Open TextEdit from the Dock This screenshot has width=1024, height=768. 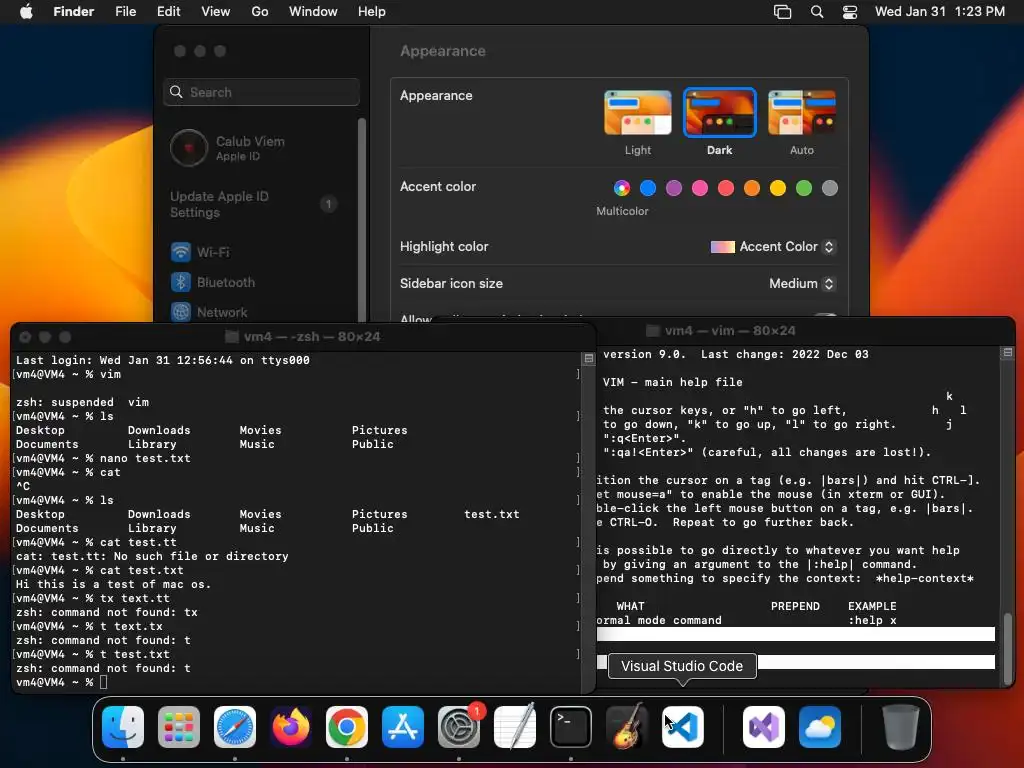[515, 727]
